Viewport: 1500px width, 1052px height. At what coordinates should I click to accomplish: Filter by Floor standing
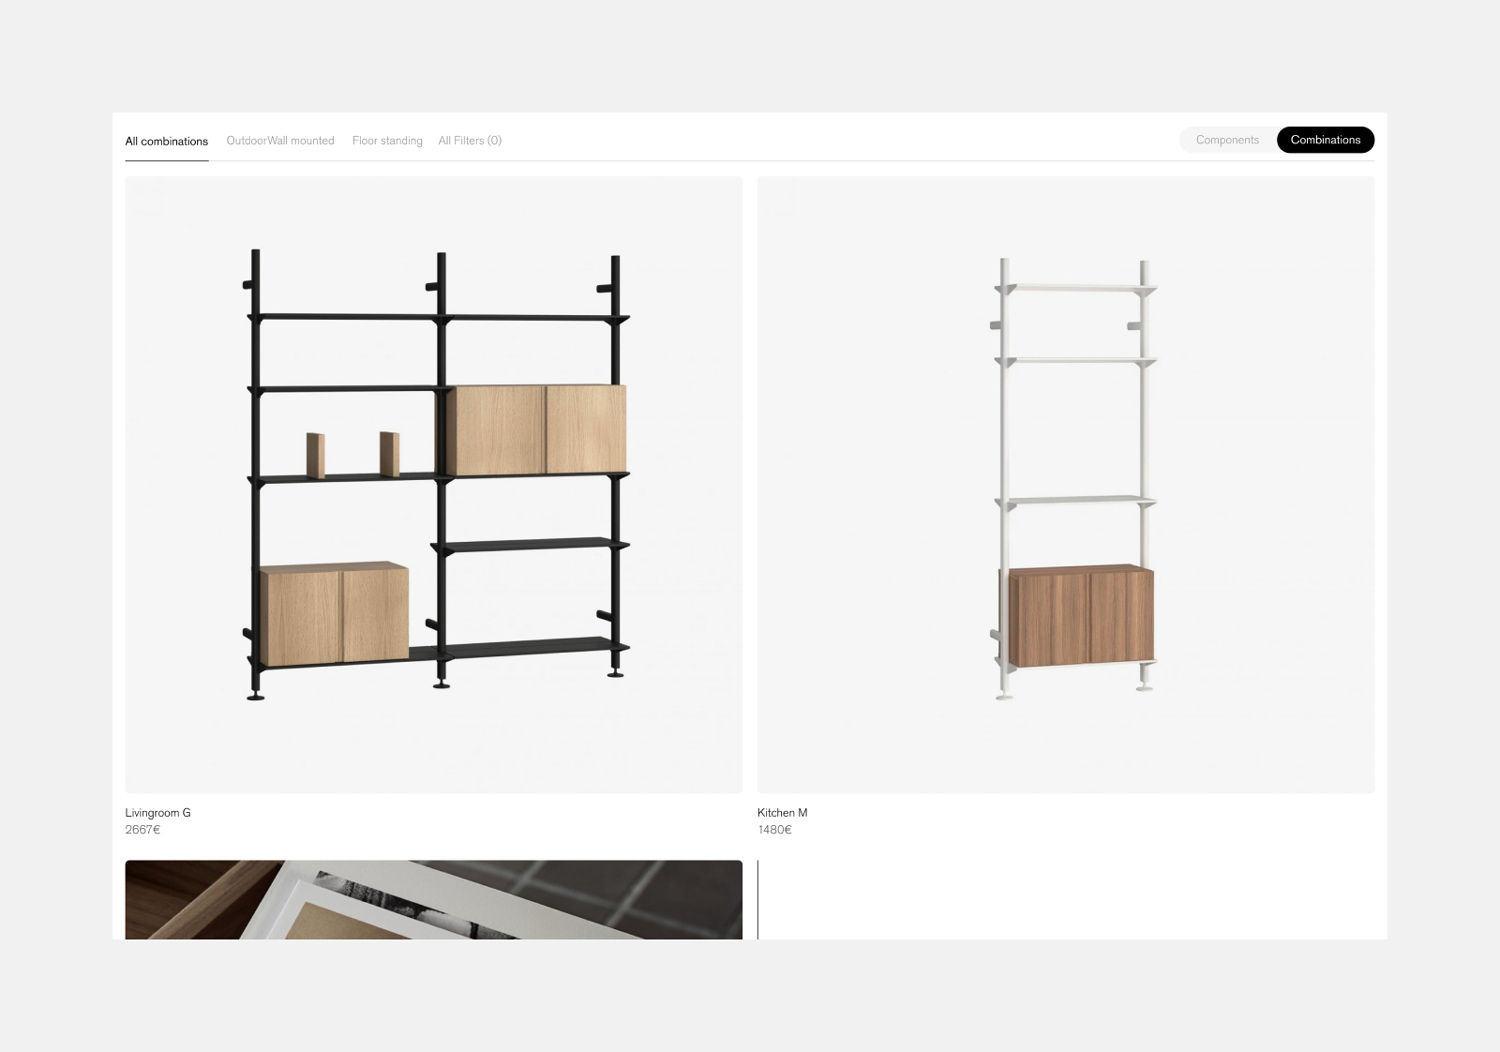[387, 141]
